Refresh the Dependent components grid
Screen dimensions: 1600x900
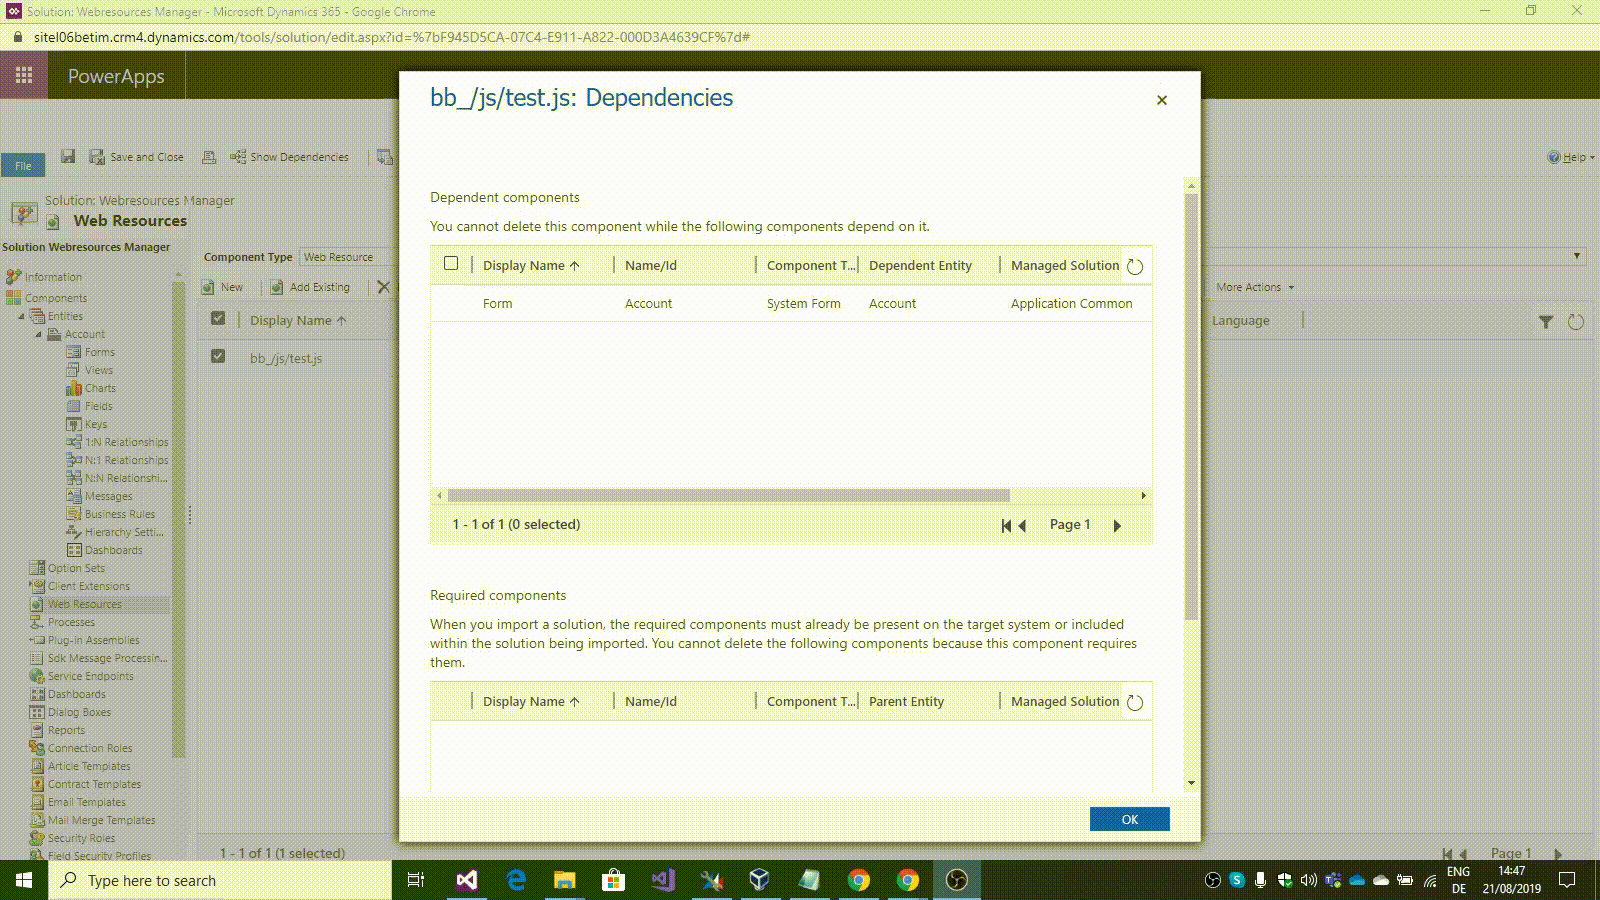click(x=1134, y=265)
